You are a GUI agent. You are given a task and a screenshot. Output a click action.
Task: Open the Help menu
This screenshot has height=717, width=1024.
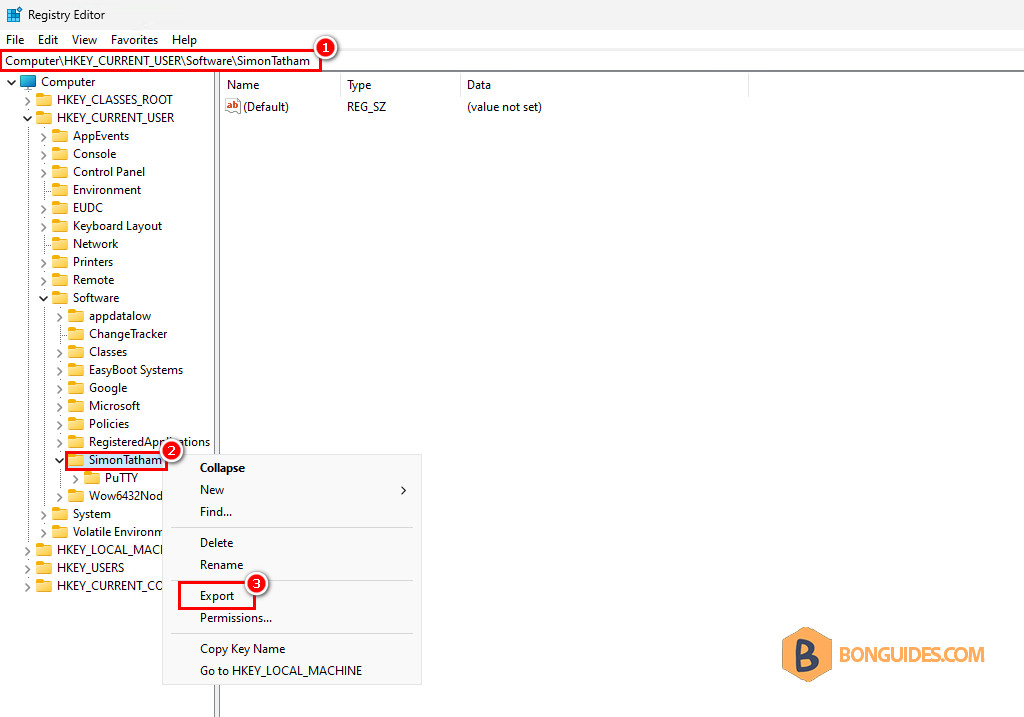pos(184,40)
